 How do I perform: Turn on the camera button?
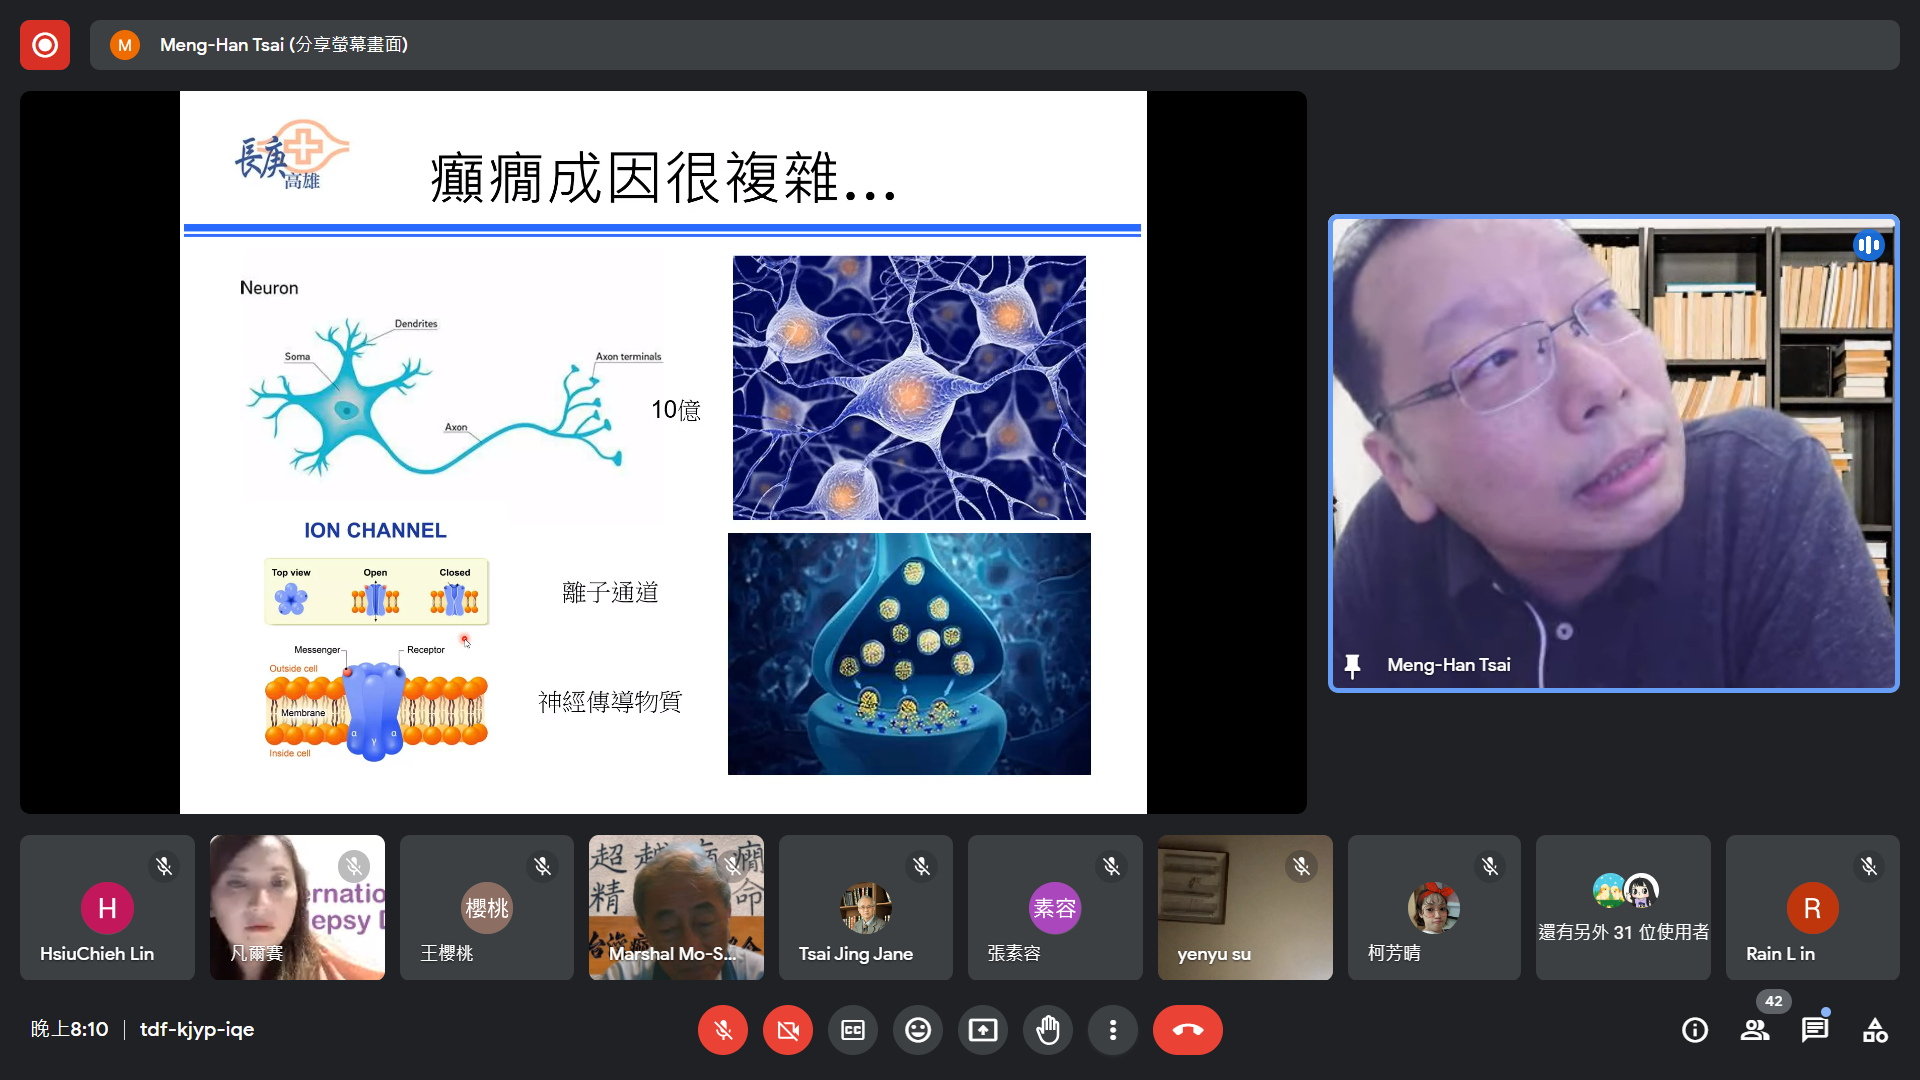[x=788, y=1030]
